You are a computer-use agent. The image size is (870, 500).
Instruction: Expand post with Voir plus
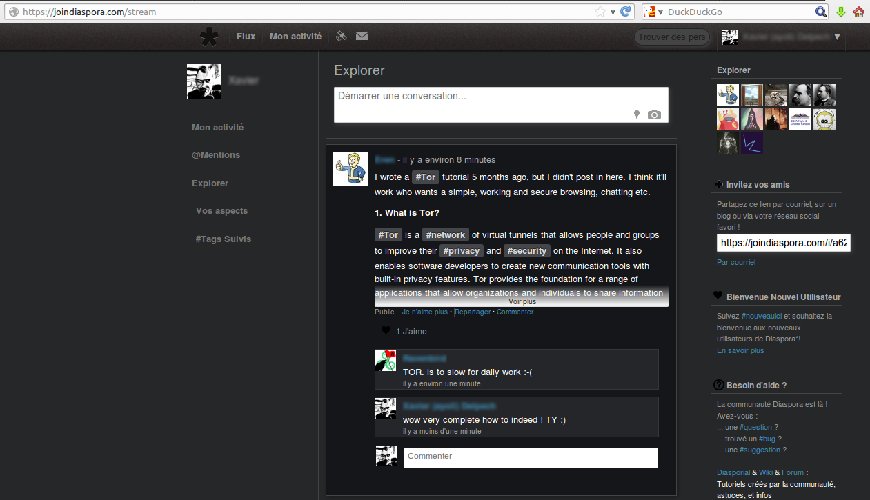point(522,302)
